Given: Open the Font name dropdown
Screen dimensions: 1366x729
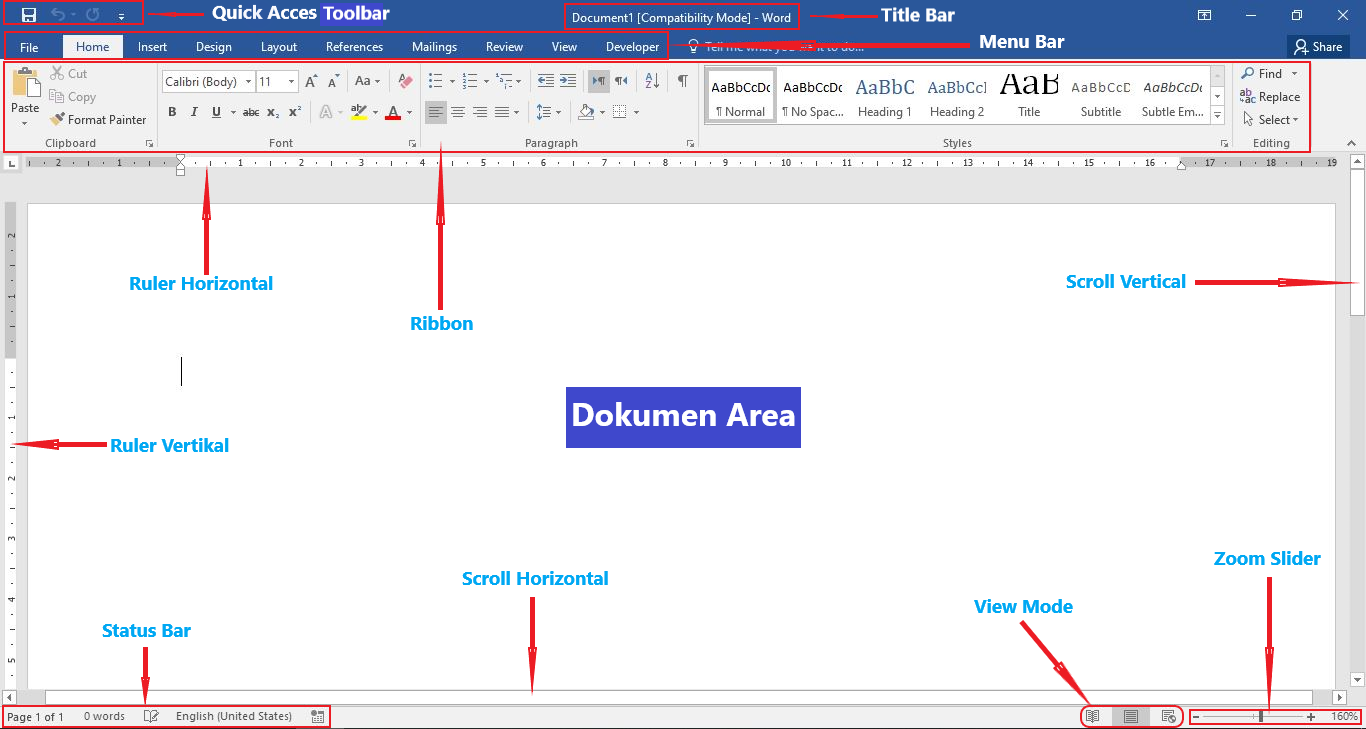Looking at the screenshot, I should [x=248, y=81].
